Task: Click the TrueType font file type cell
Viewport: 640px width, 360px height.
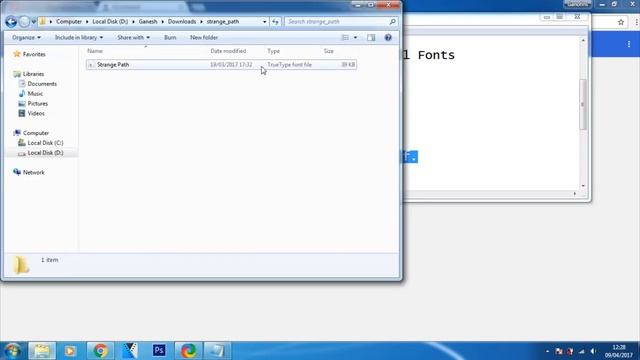Action: click(x=289, y=64)
